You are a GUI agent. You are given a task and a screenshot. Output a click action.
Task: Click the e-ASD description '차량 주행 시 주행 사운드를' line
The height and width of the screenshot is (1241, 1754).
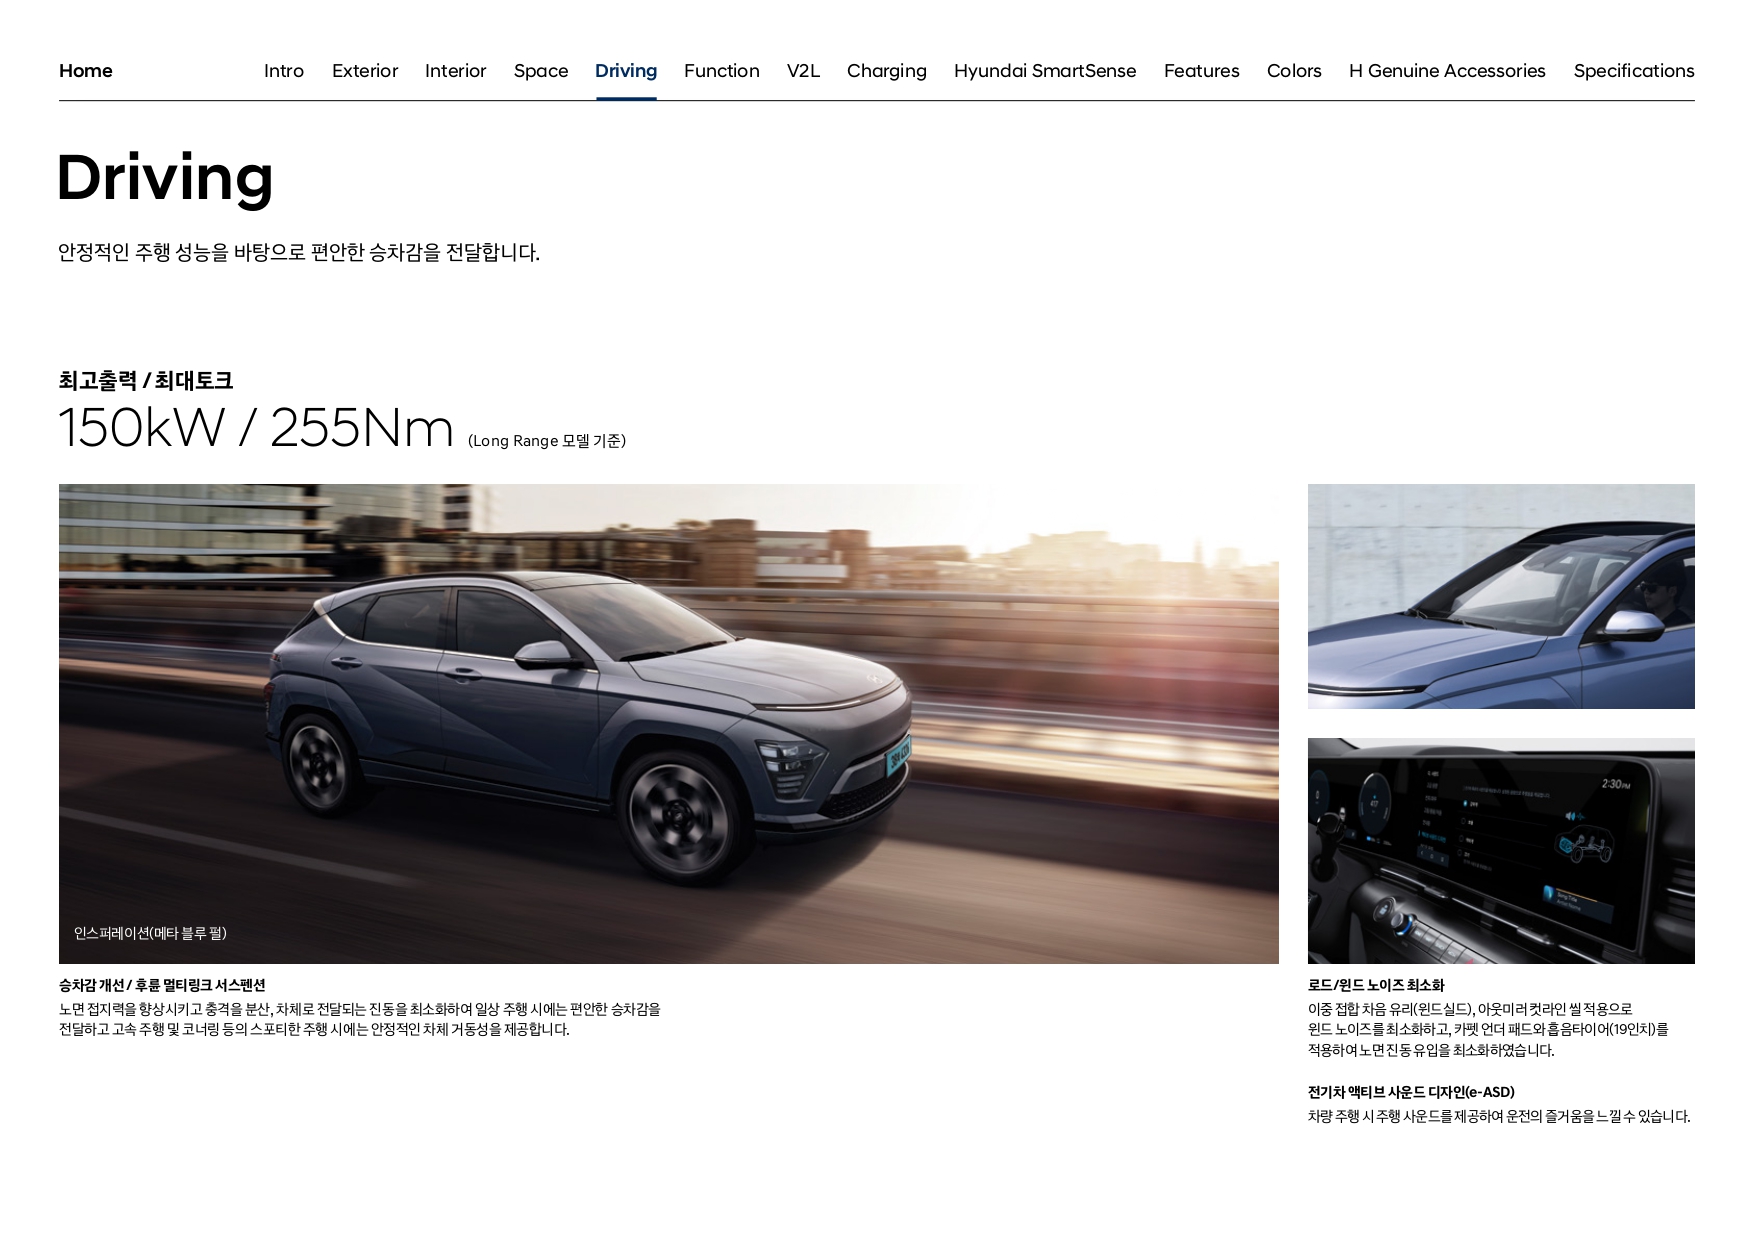1499,1116
